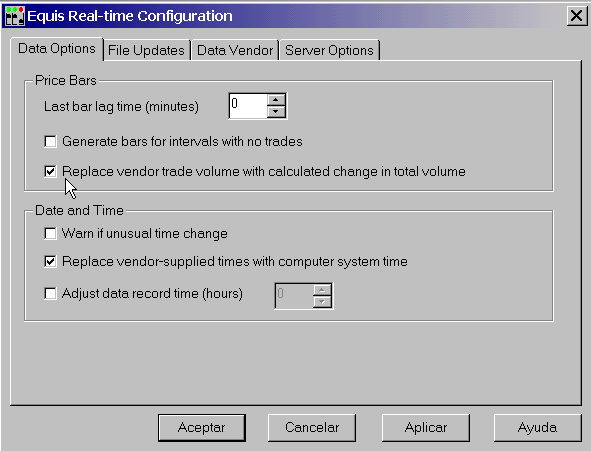Close the Equis Real-time Configuration dialog
The height and width of the screenshot is (451, 591).
(x=577, y=16)
